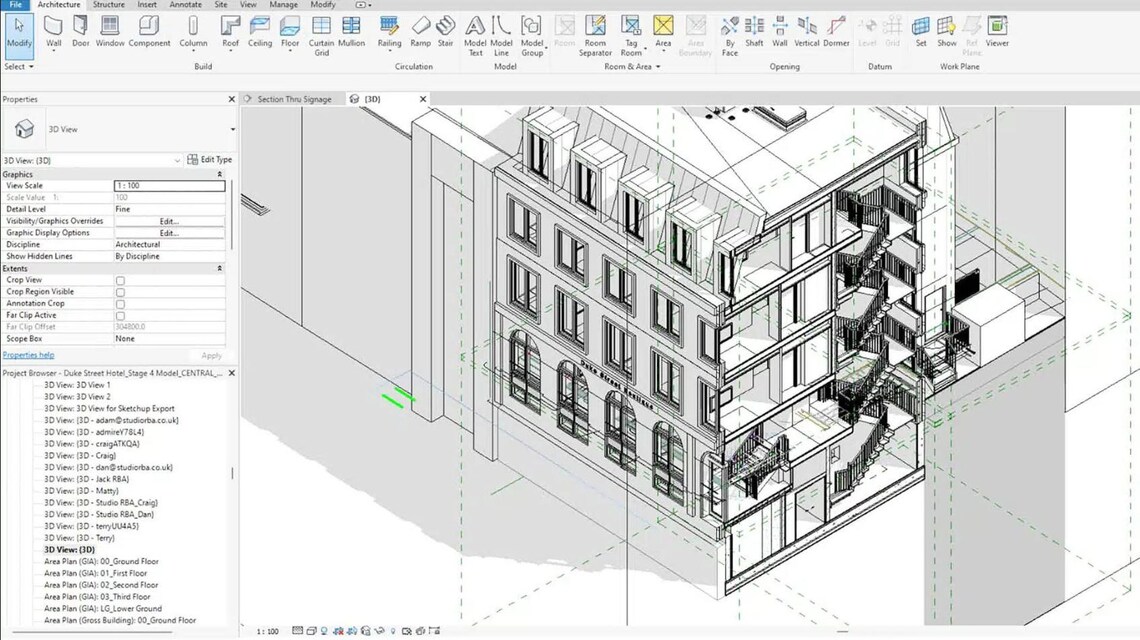Open the Room Separator tool

point(596,30)
